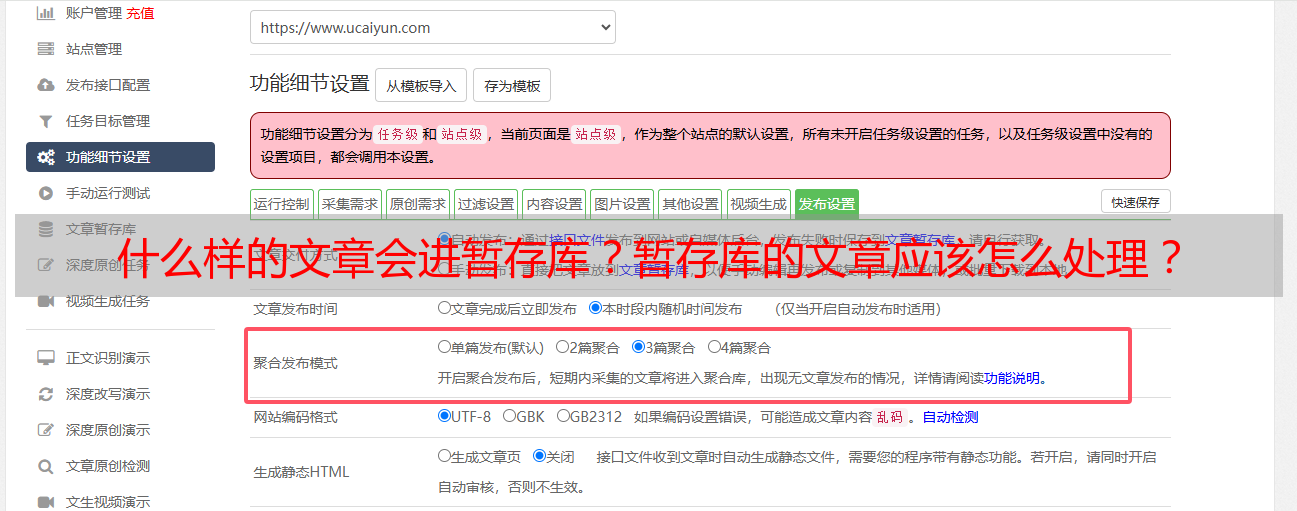Click the 功能细节设置 page heading
The height and width of the screenshot is (511, 1297).
click(x=309, y=83)
